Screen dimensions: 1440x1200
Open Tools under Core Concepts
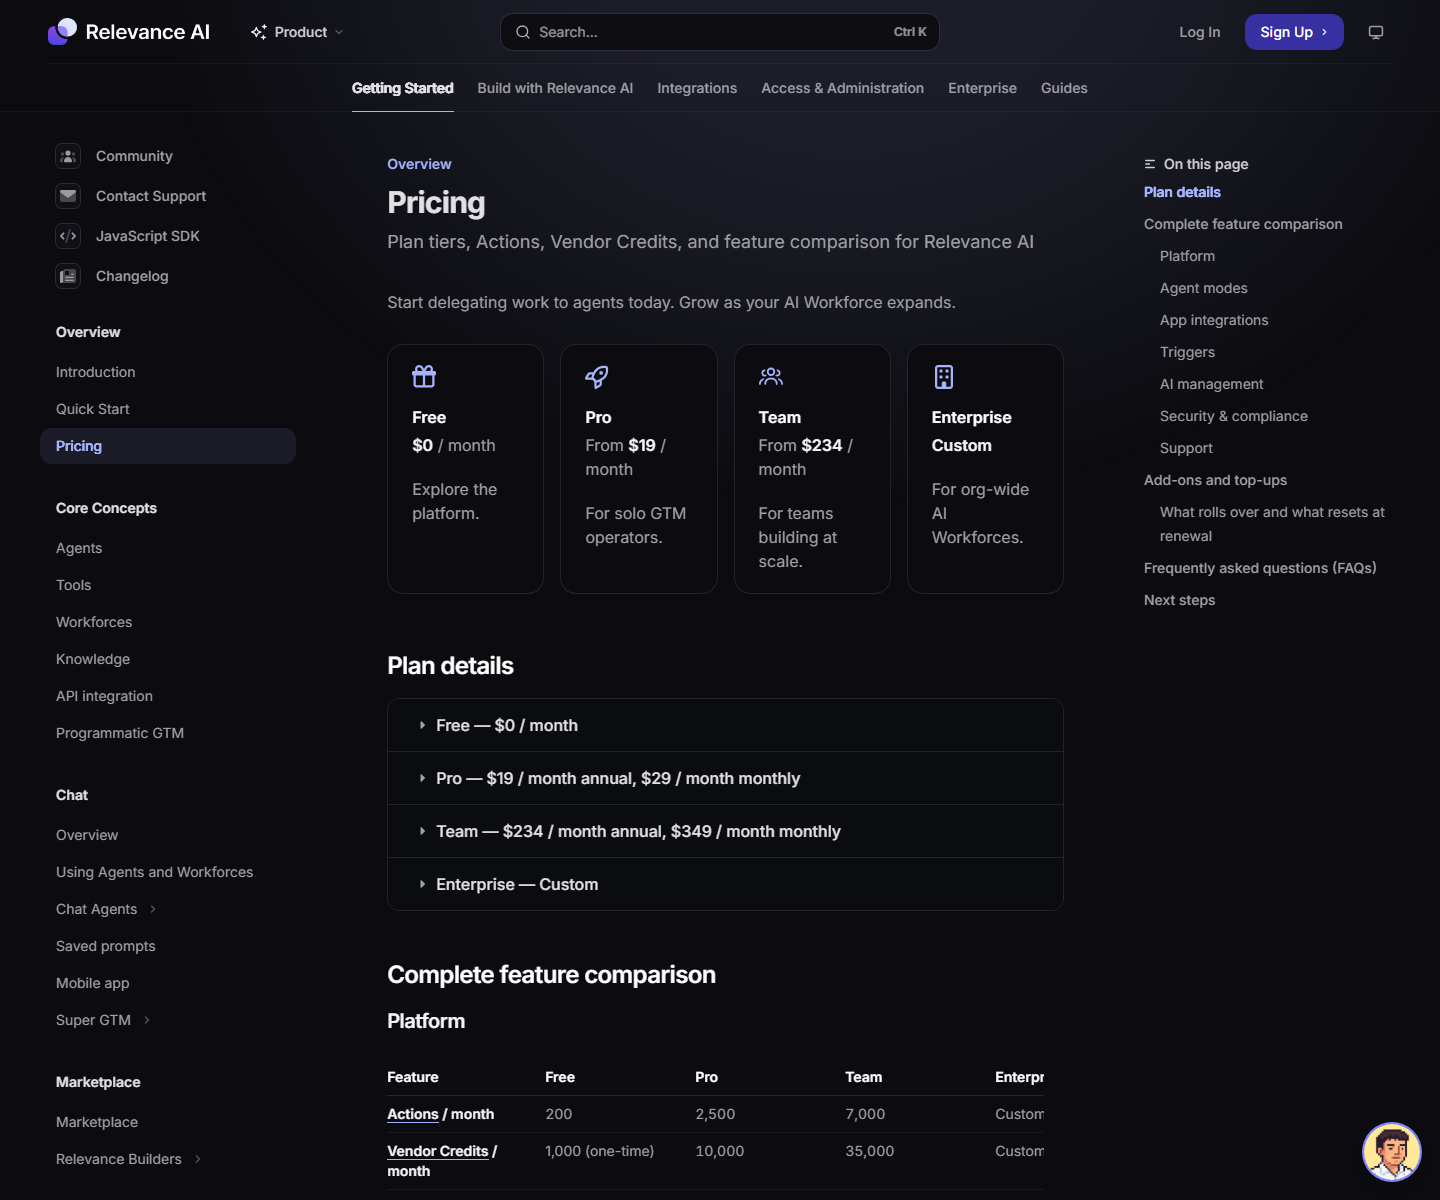click(168, 585)
